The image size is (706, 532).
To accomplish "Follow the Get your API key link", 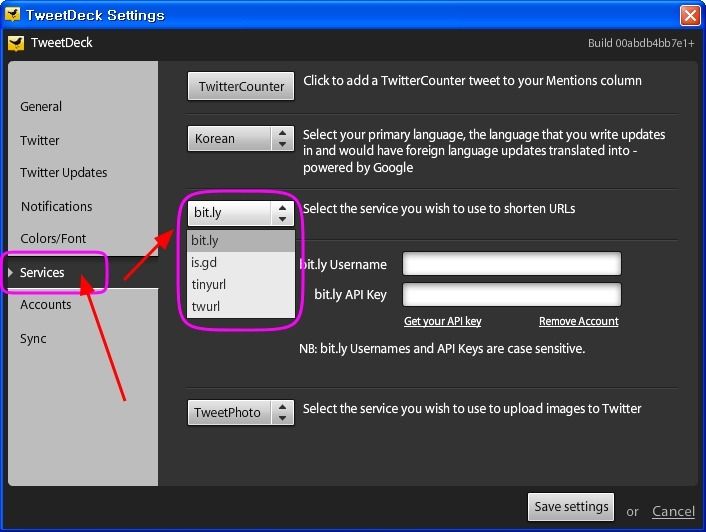I will (443, 321).
